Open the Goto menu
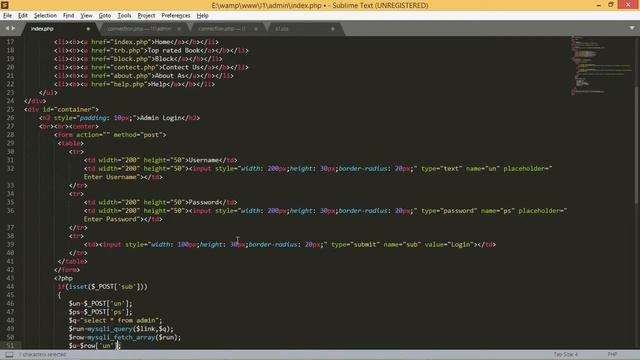This screenshot has width=640, height=360. coord(104,16)
